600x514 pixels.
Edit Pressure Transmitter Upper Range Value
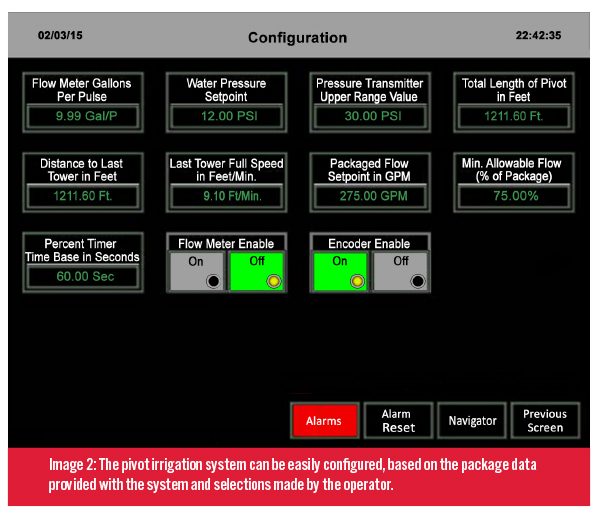(x=369, y=116)
